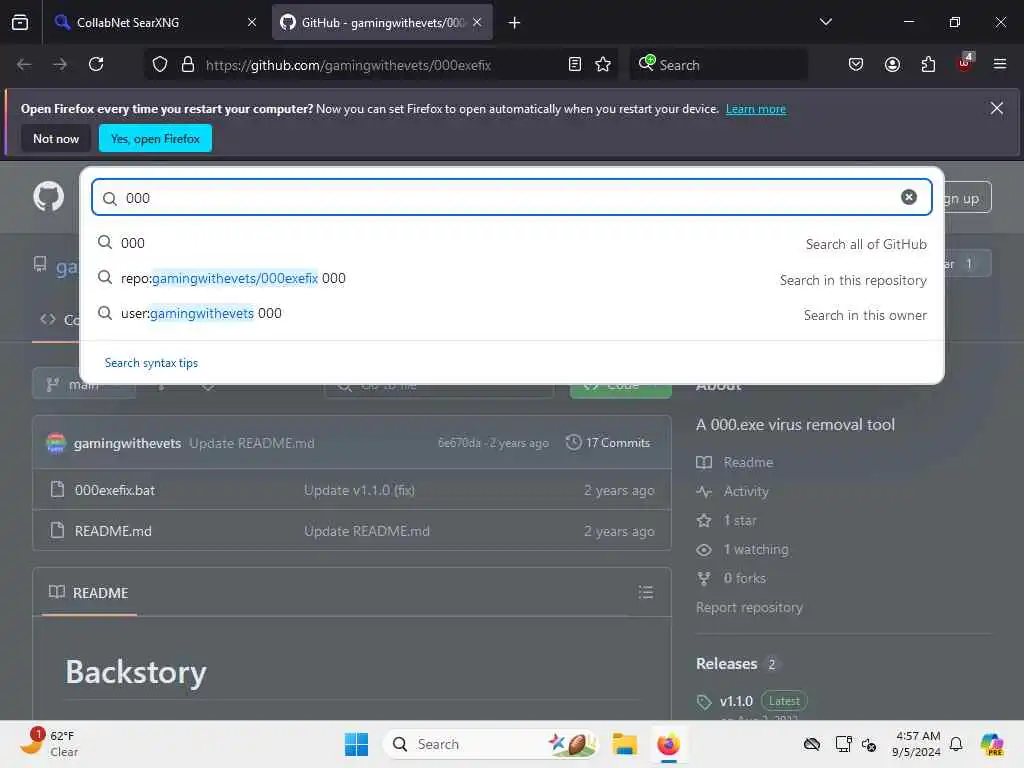
Task: Close the CollabNet SearXNG tab
Action: click(x=252, y=22)
